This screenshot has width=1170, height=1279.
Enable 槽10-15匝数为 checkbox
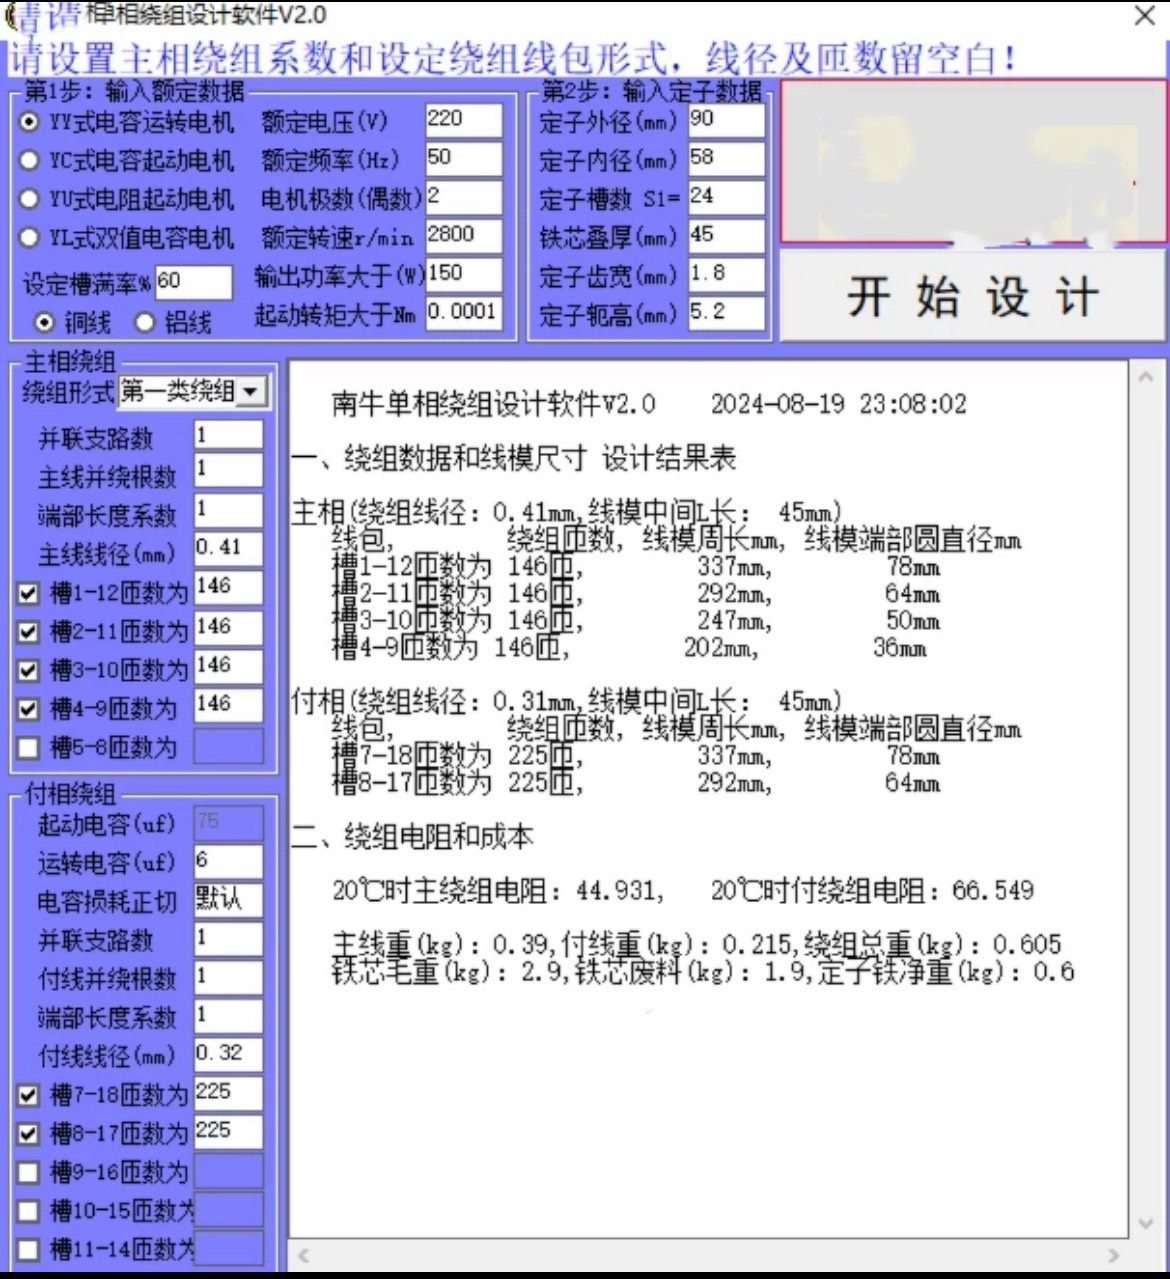(x=29, y=1211)
